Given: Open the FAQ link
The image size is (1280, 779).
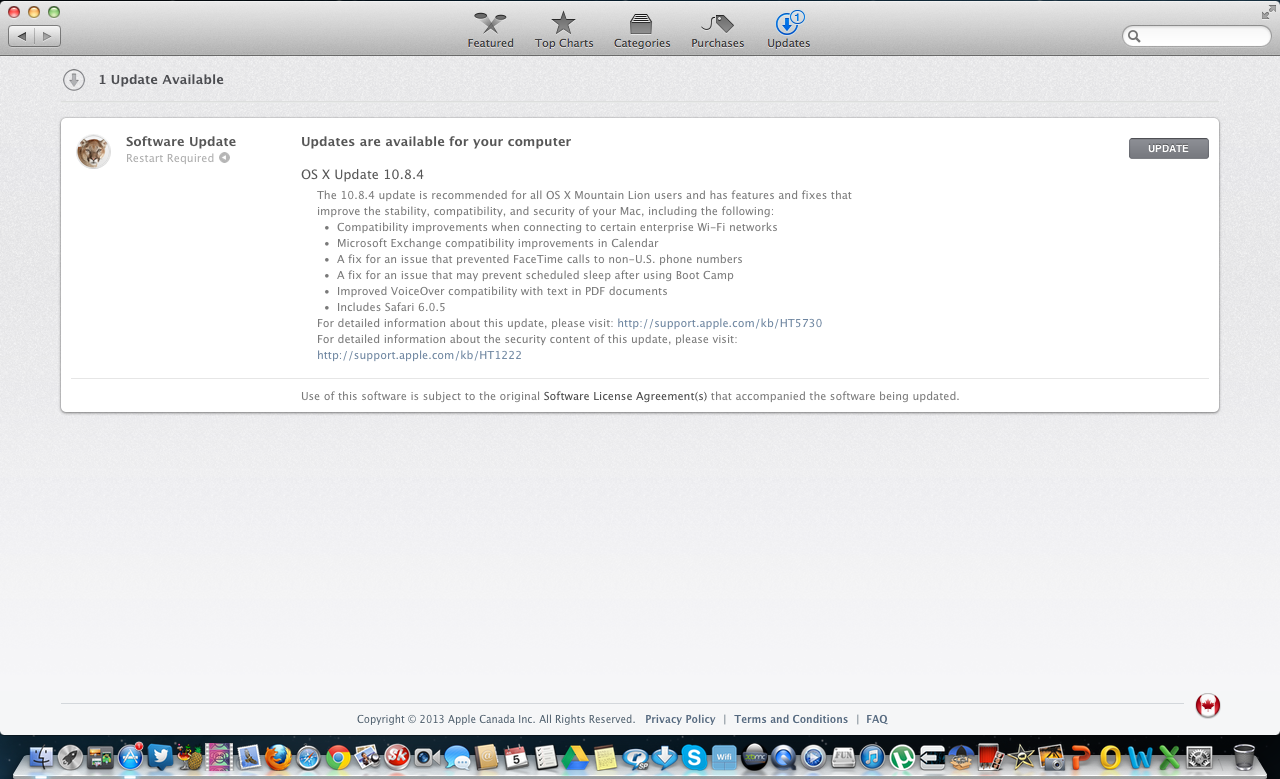Looking at the screenshot, I should pos(877,719).
